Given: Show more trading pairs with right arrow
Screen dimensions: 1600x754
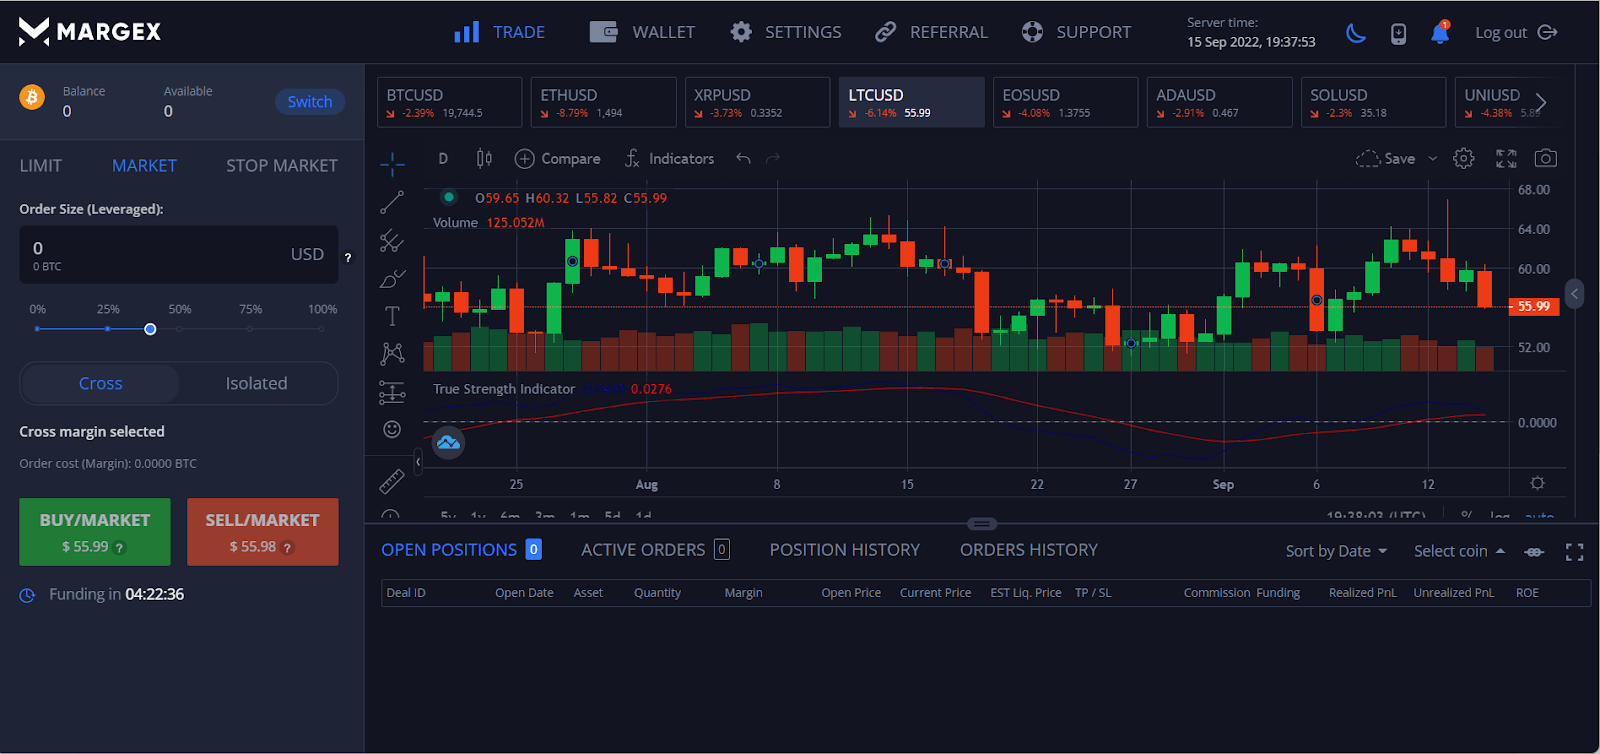Looking at the screenshot, I should click(1541, 102).
